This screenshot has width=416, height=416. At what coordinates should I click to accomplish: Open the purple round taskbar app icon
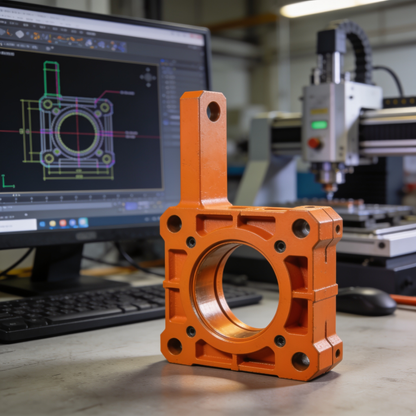(73, 223)
